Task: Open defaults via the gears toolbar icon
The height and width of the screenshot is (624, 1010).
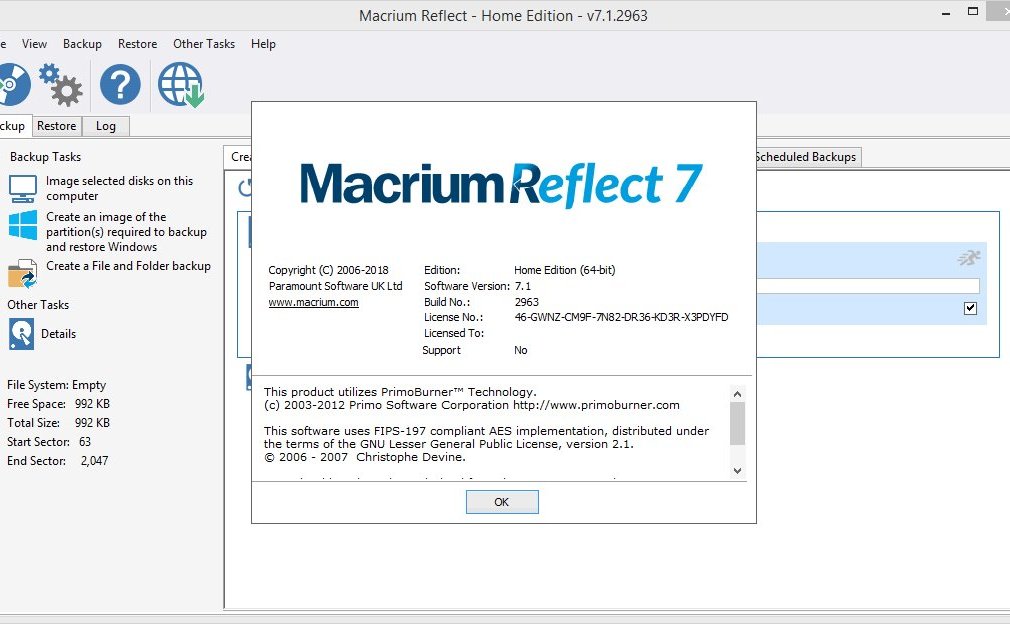Action: click(x=61, y=84)
